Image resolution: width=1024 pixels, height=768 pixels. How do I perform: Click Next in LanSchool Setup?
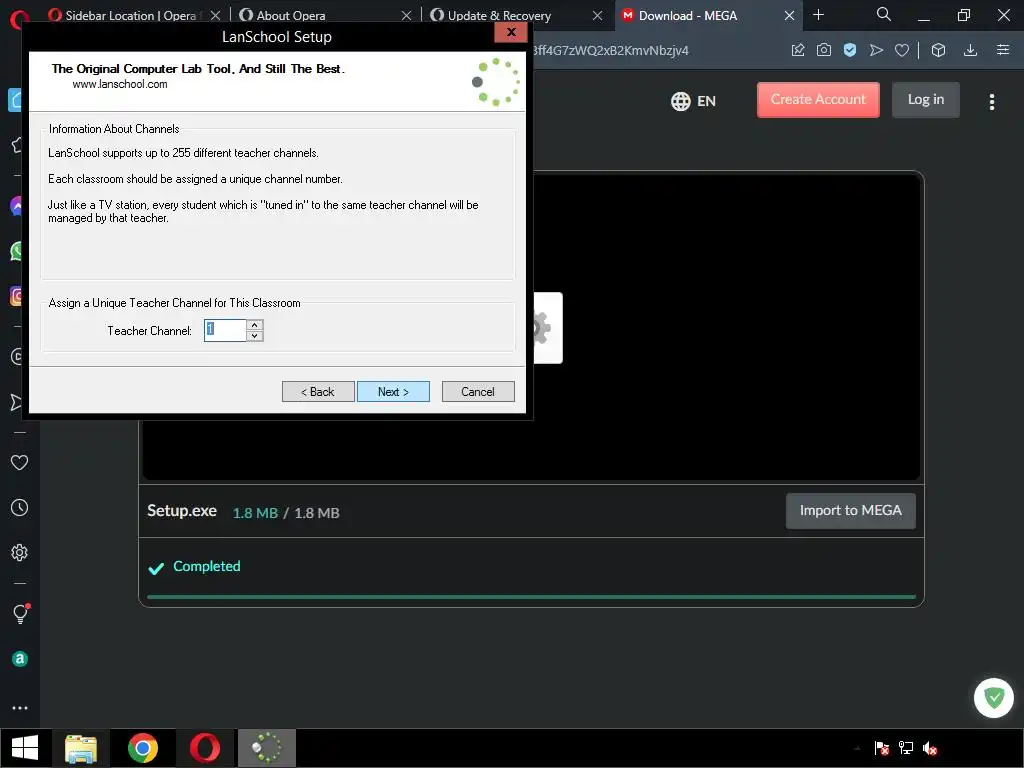pyautogui.click(x=393, y=391)
